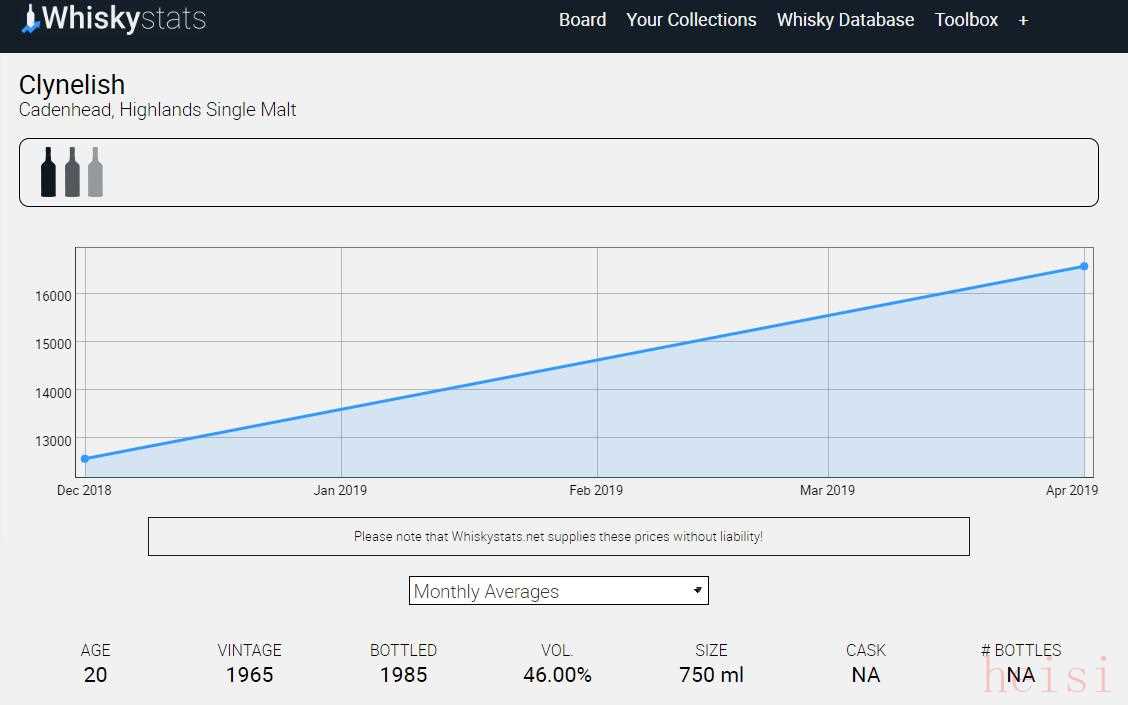1128x705 pixels.
Task: Expand the Monthly Averages dropdown
Action: point(558,591)
